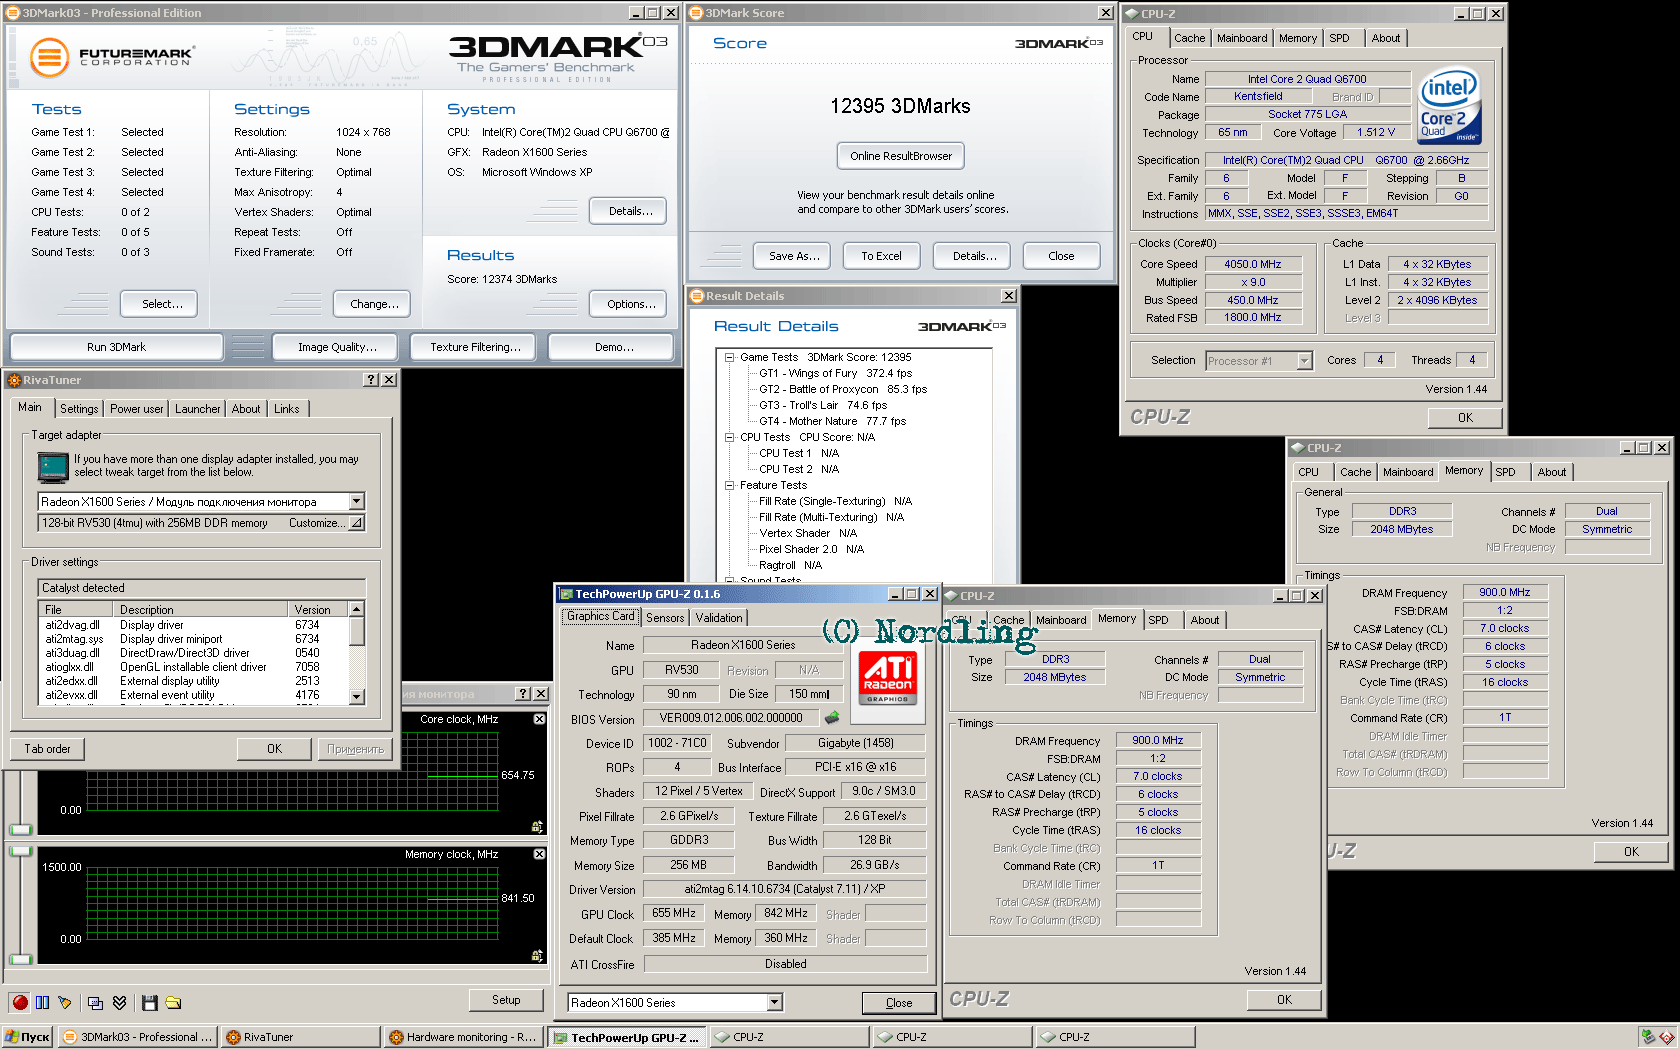Click the up arrow of RivaTuner driver list scrollbar
The image size is (1680, 1050).
tap(357, 609)
